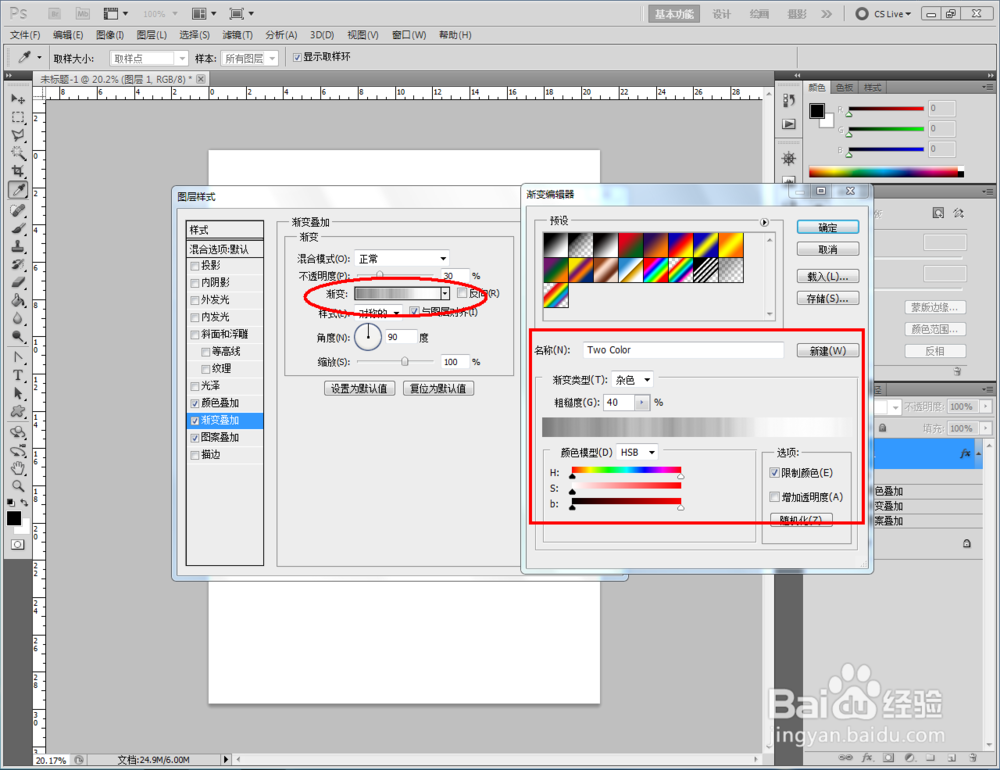Screen dimensions: 1000x770
Task: Uncheck the 图案叠加 pattern overlay style
Action: [x=195, y=438]
